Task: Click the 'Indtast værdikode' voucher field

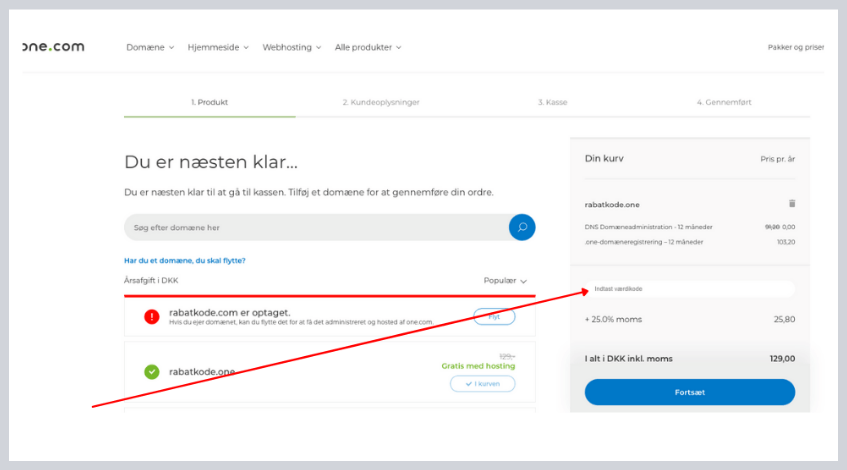Action: (x=690, y=289)
